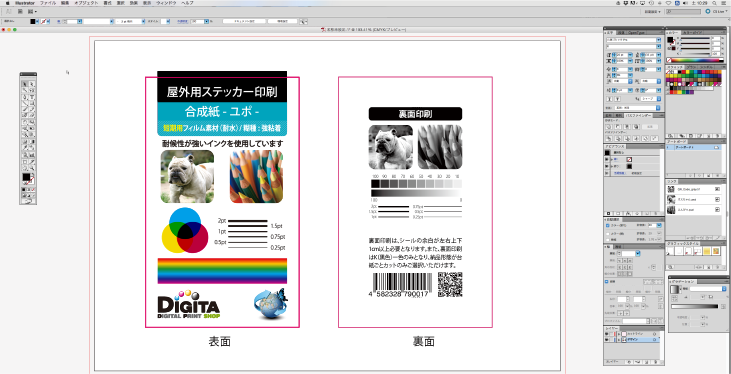Switch to the OpenType tab

click(x=636, y=33)
